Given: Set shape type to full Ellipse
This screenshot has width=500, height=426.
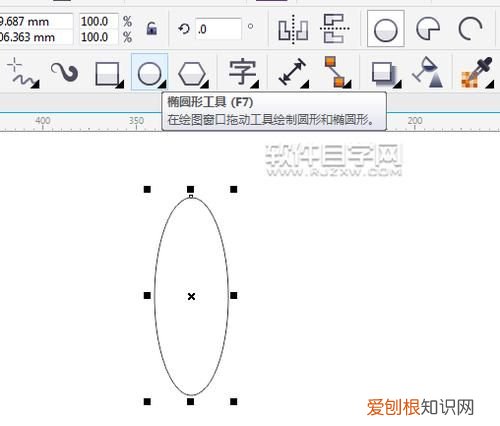Looking at the screenshot, I should coord(386,29).
